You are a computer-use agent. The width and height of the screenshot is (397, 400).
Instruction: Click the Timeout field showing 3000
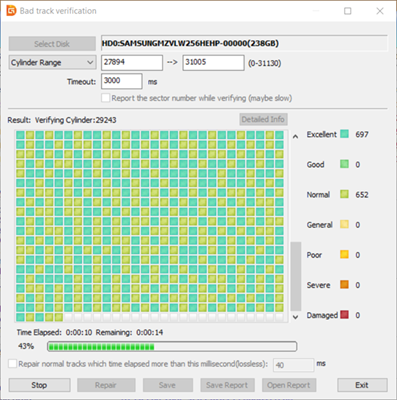122,81
